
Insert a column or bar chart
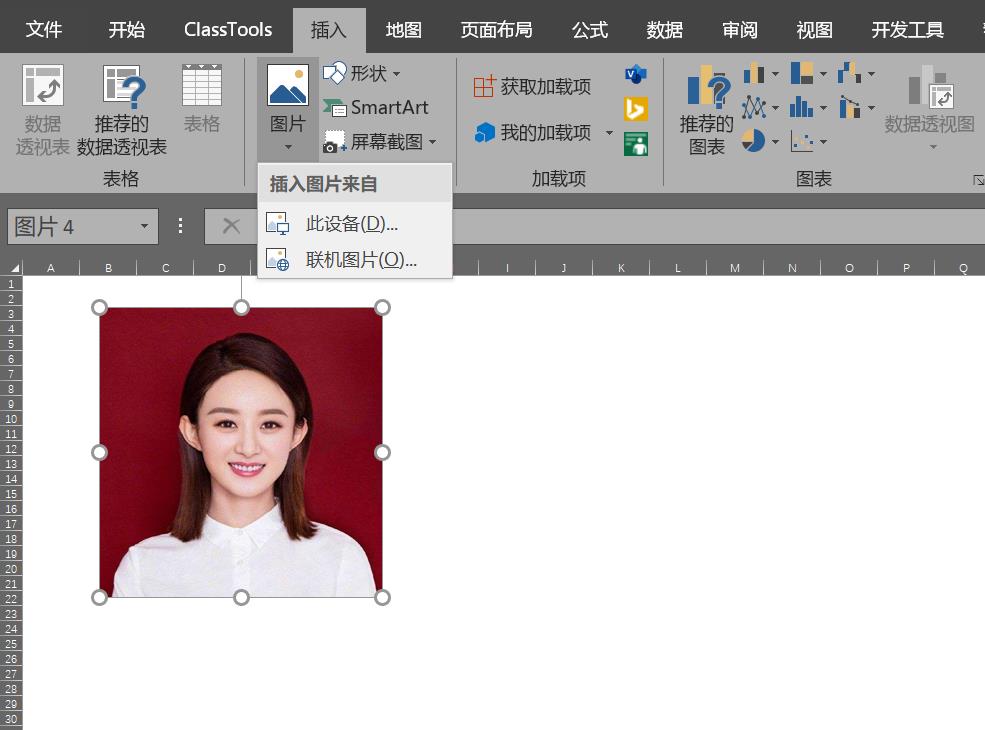click(754, 74)
